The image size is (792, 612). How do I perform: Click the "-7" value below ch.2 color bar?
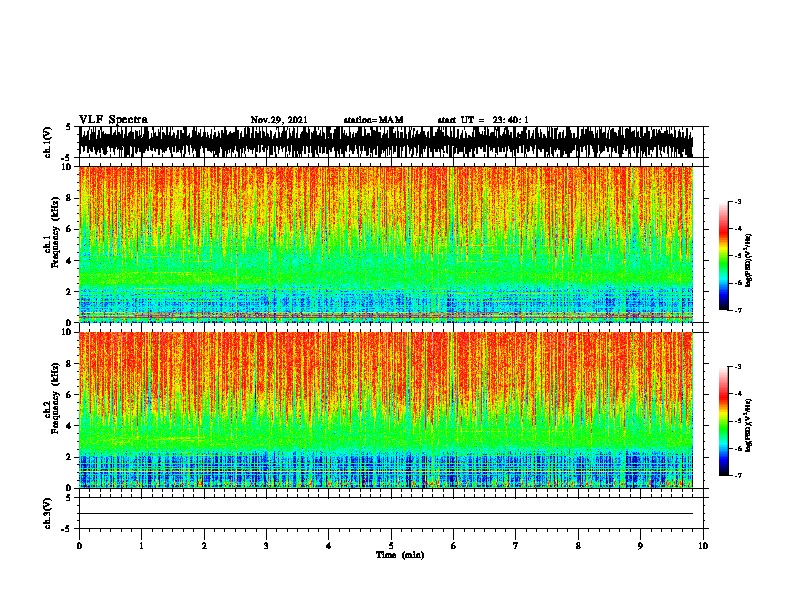click(x=738, y=476)
